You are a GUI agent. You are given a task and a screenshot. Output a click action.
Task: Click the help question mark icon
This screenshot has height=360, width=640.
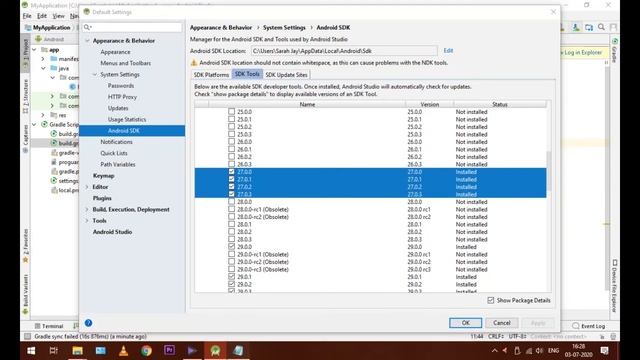(88, 323)
